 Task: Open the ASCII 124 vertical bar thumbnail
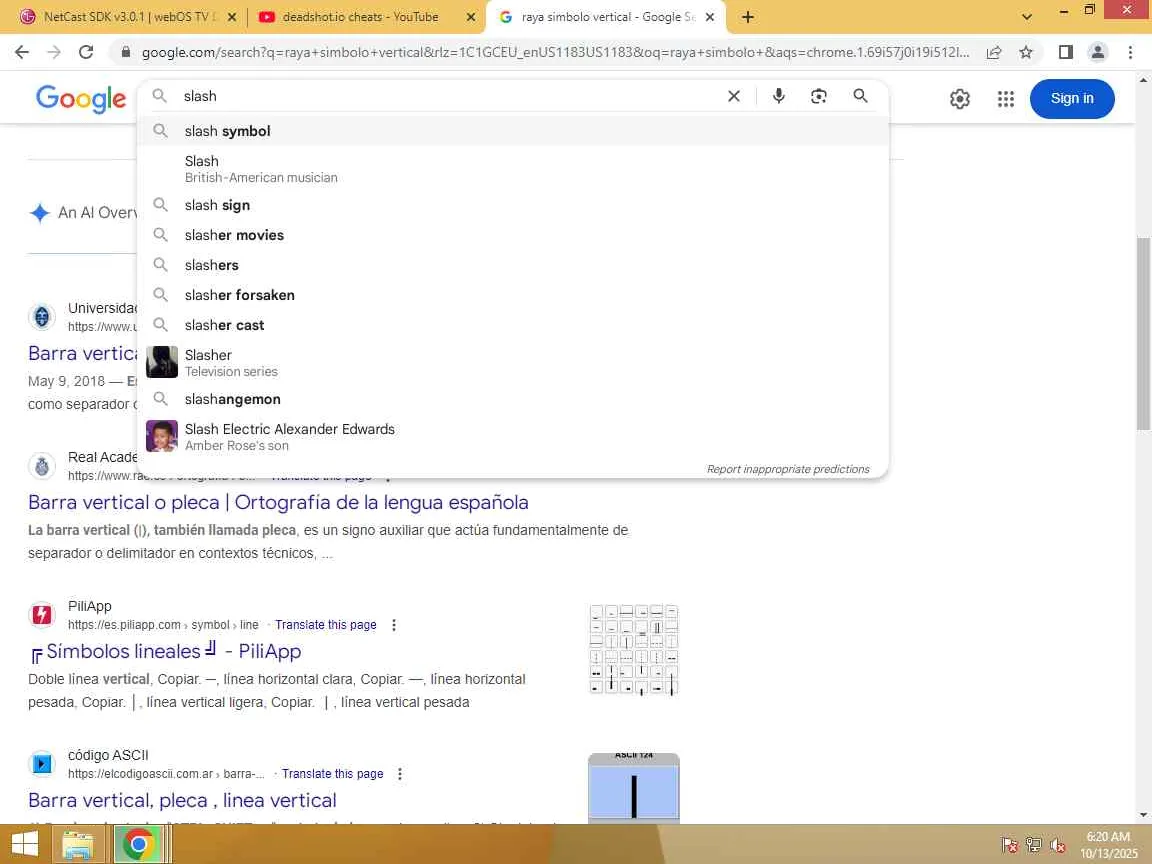[633, 788]
